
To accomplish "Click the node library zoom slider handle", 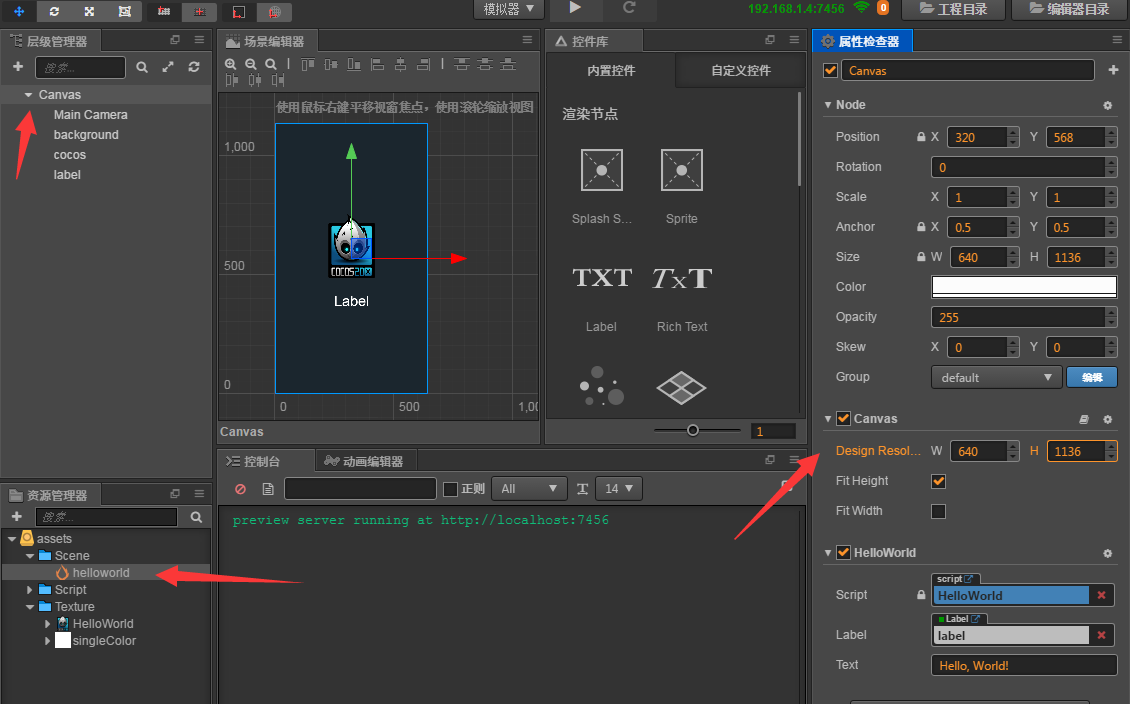I will pyautogui.click(x=693, y=430).
